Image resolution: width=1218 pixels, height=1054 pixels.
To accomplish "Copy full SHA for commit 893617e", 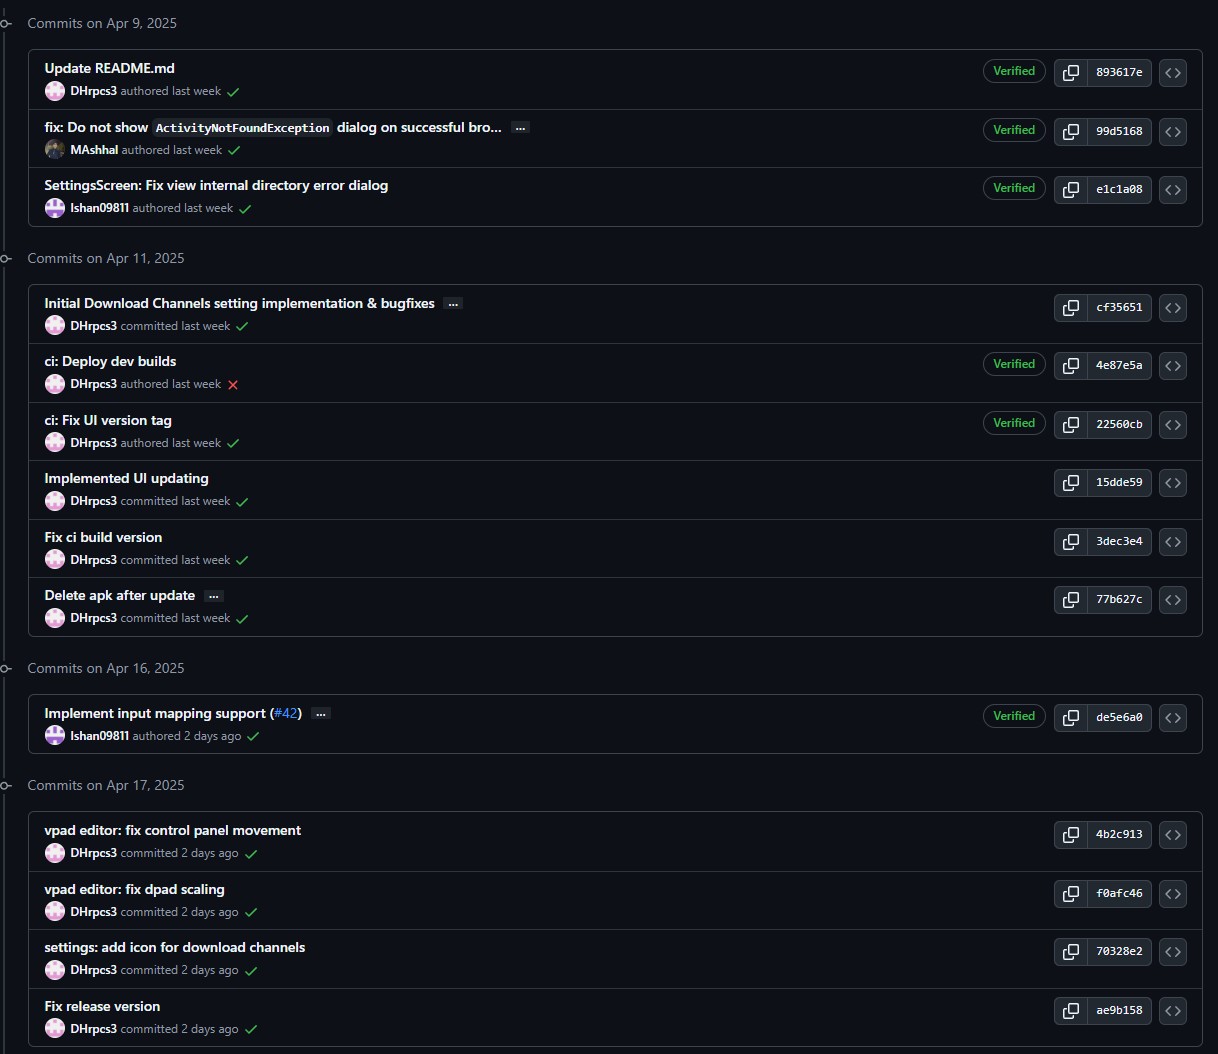I will coord(1071,72).
